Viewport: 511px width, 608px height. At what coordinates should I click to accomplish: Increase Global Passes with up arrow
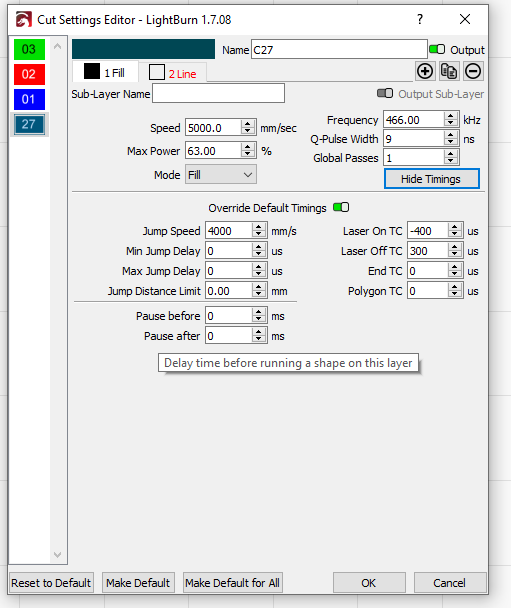click(x=450, y=154)
